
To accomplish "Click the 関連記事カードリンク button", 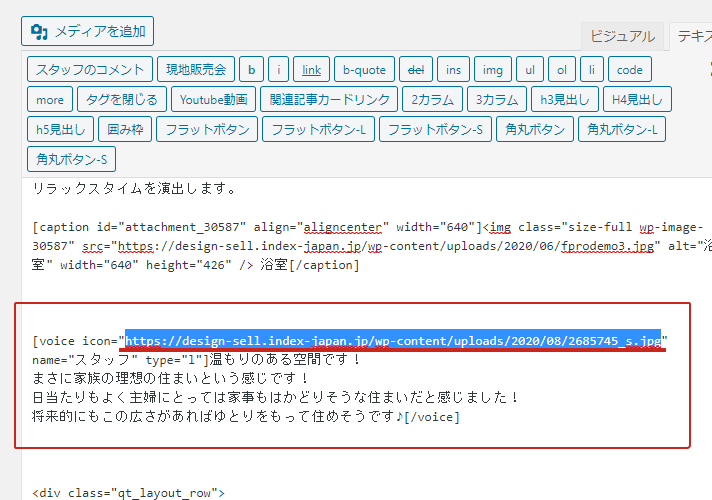I will click(x=328, y=100).
